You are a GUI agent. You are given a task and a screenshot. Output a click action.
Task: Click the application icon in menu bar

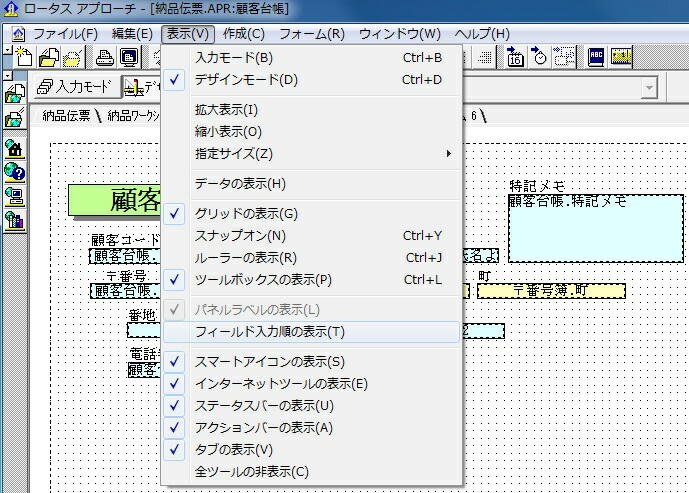(18, 34)
